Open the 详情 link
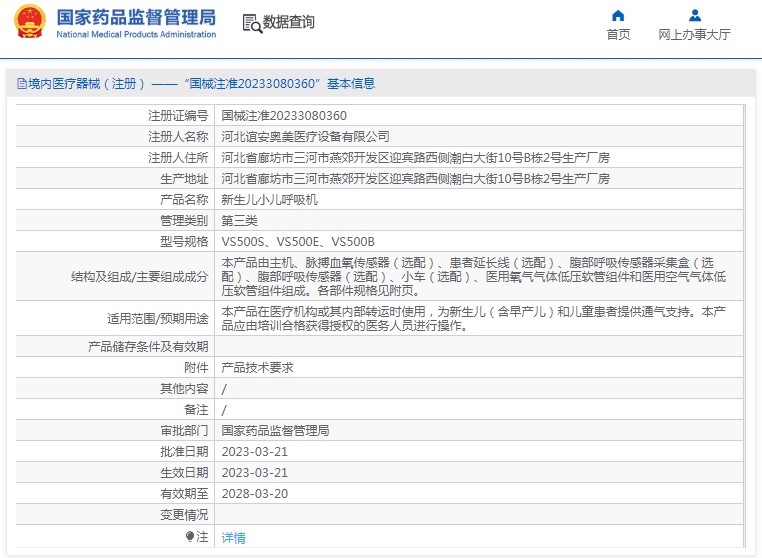Screen dimensions: 762x558 (x=233, y=538)
